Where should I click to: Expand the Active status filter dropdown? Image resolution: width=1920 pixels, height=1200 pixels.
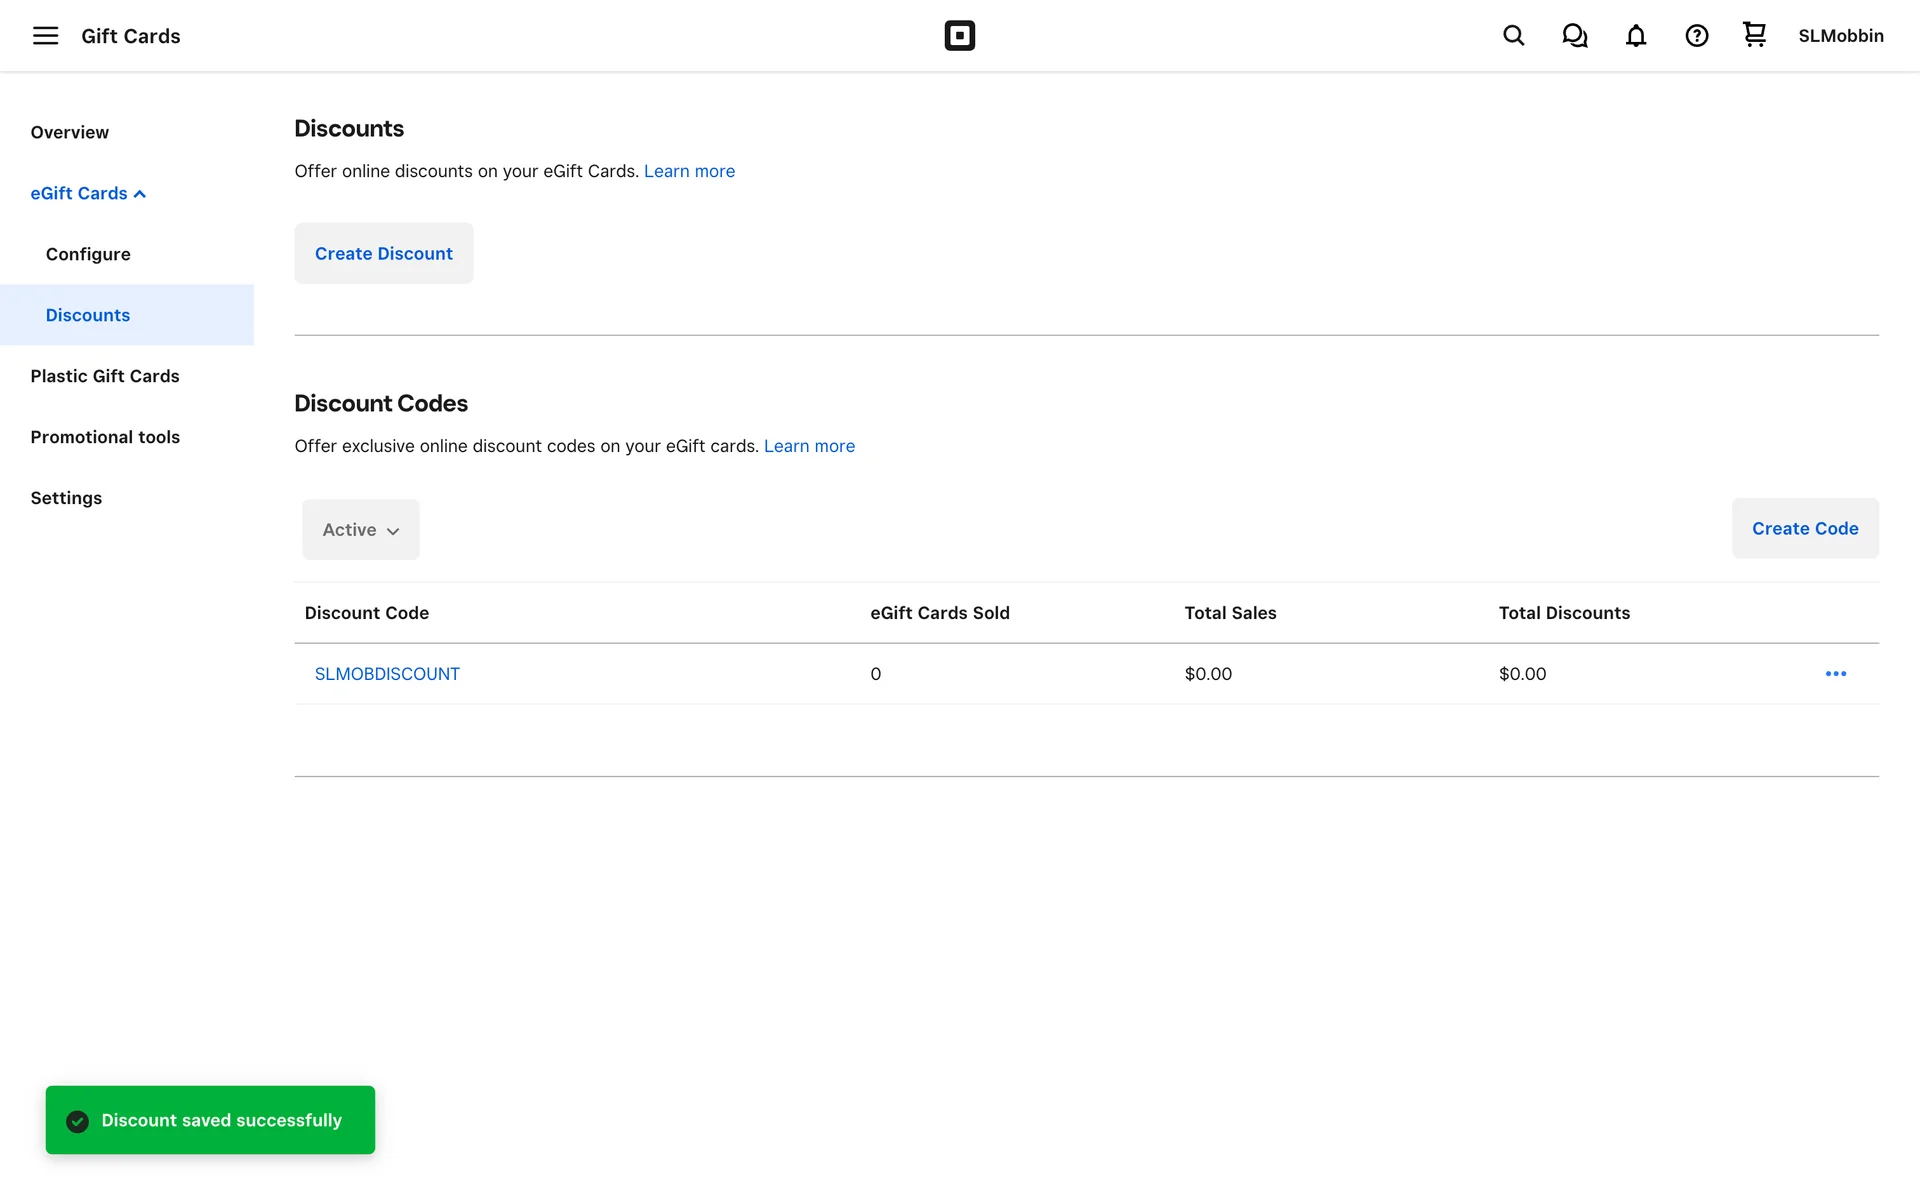click(360, 530)
